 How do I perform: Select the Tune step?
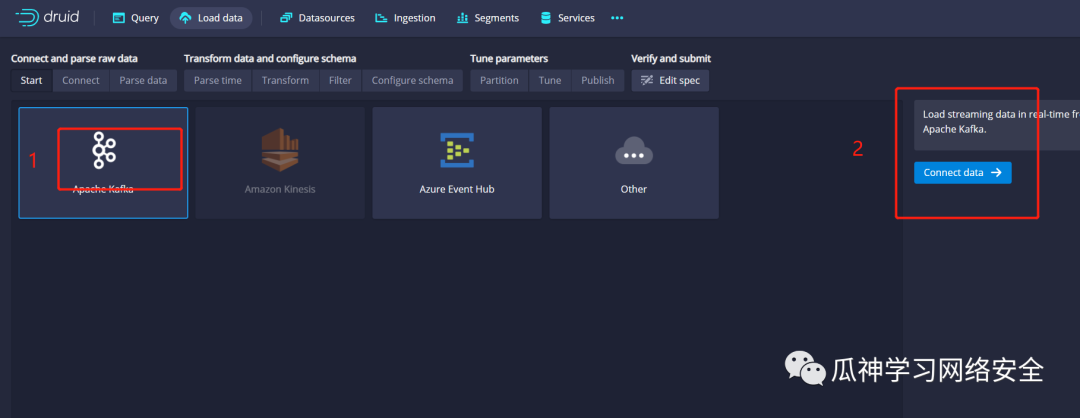550,81
